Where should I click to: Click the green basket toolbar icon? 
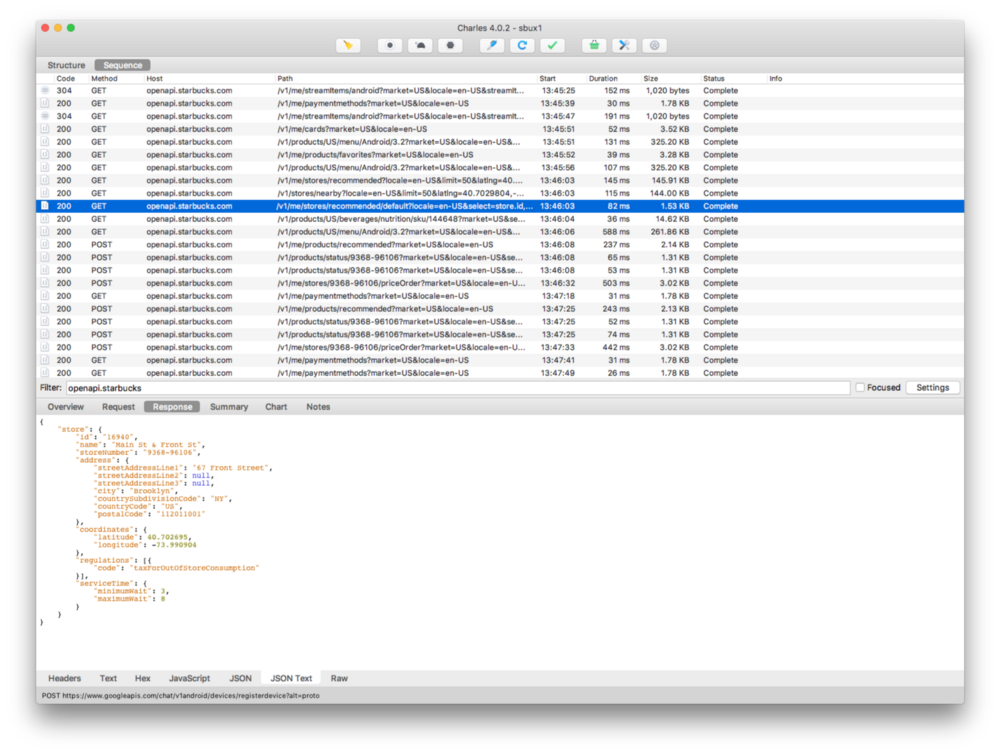tap(594, 45)
